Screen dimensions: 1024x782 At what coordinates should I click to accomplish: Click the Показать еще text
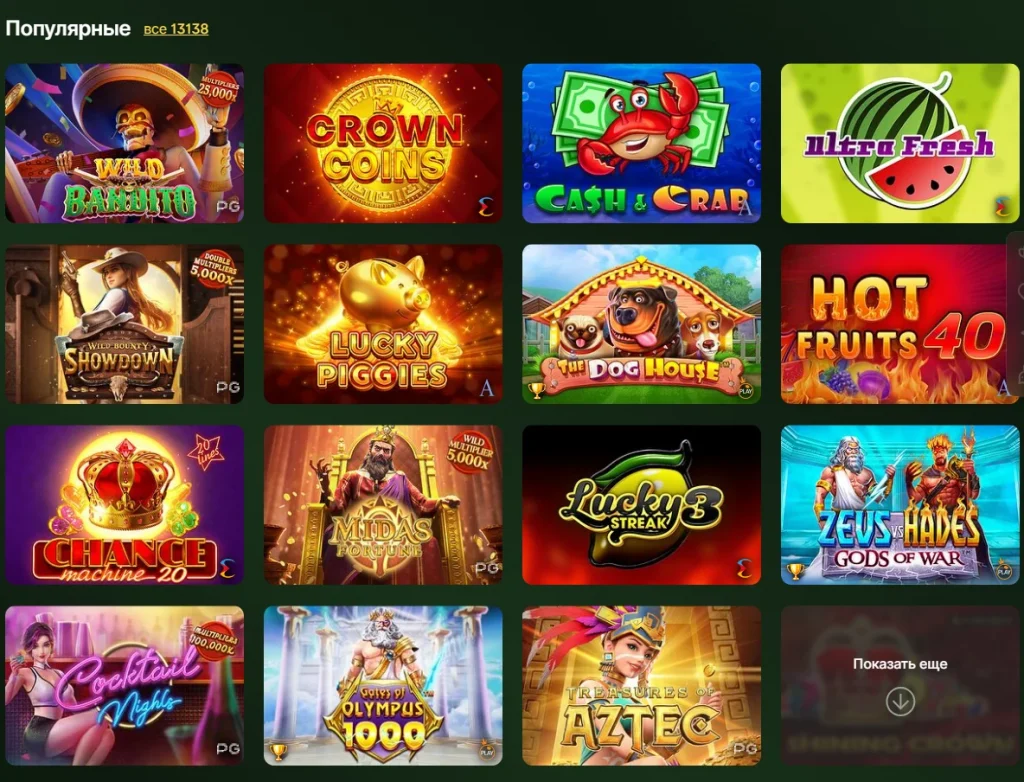[900, 664]
